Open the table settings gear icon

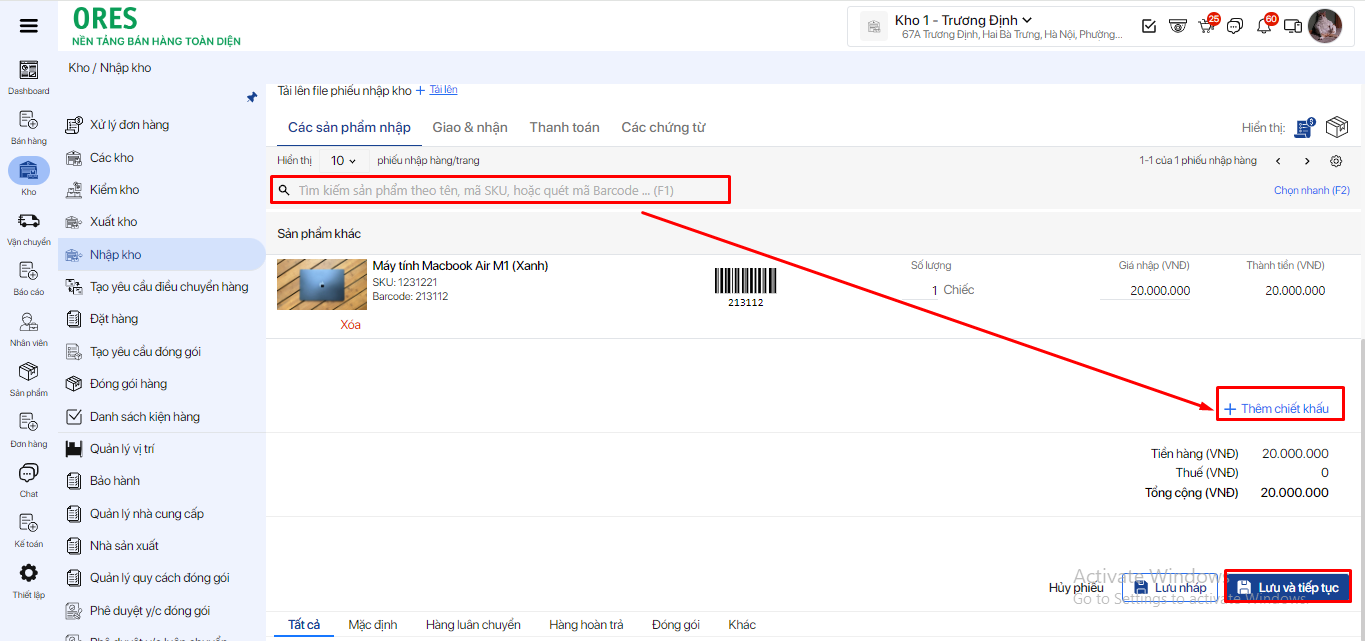pos(1336,161)
